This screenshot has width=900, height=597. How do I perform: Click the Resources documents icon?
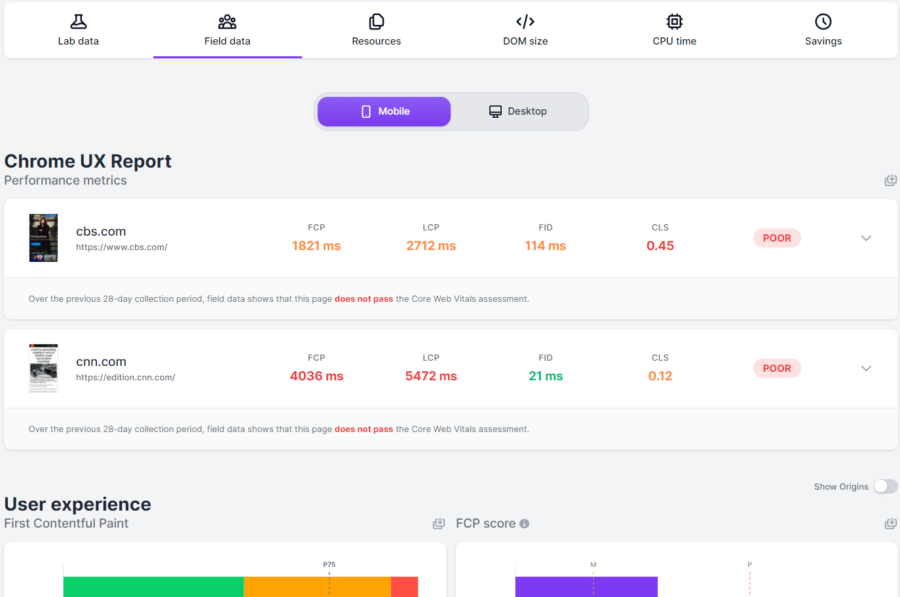[x=377, y=22]
